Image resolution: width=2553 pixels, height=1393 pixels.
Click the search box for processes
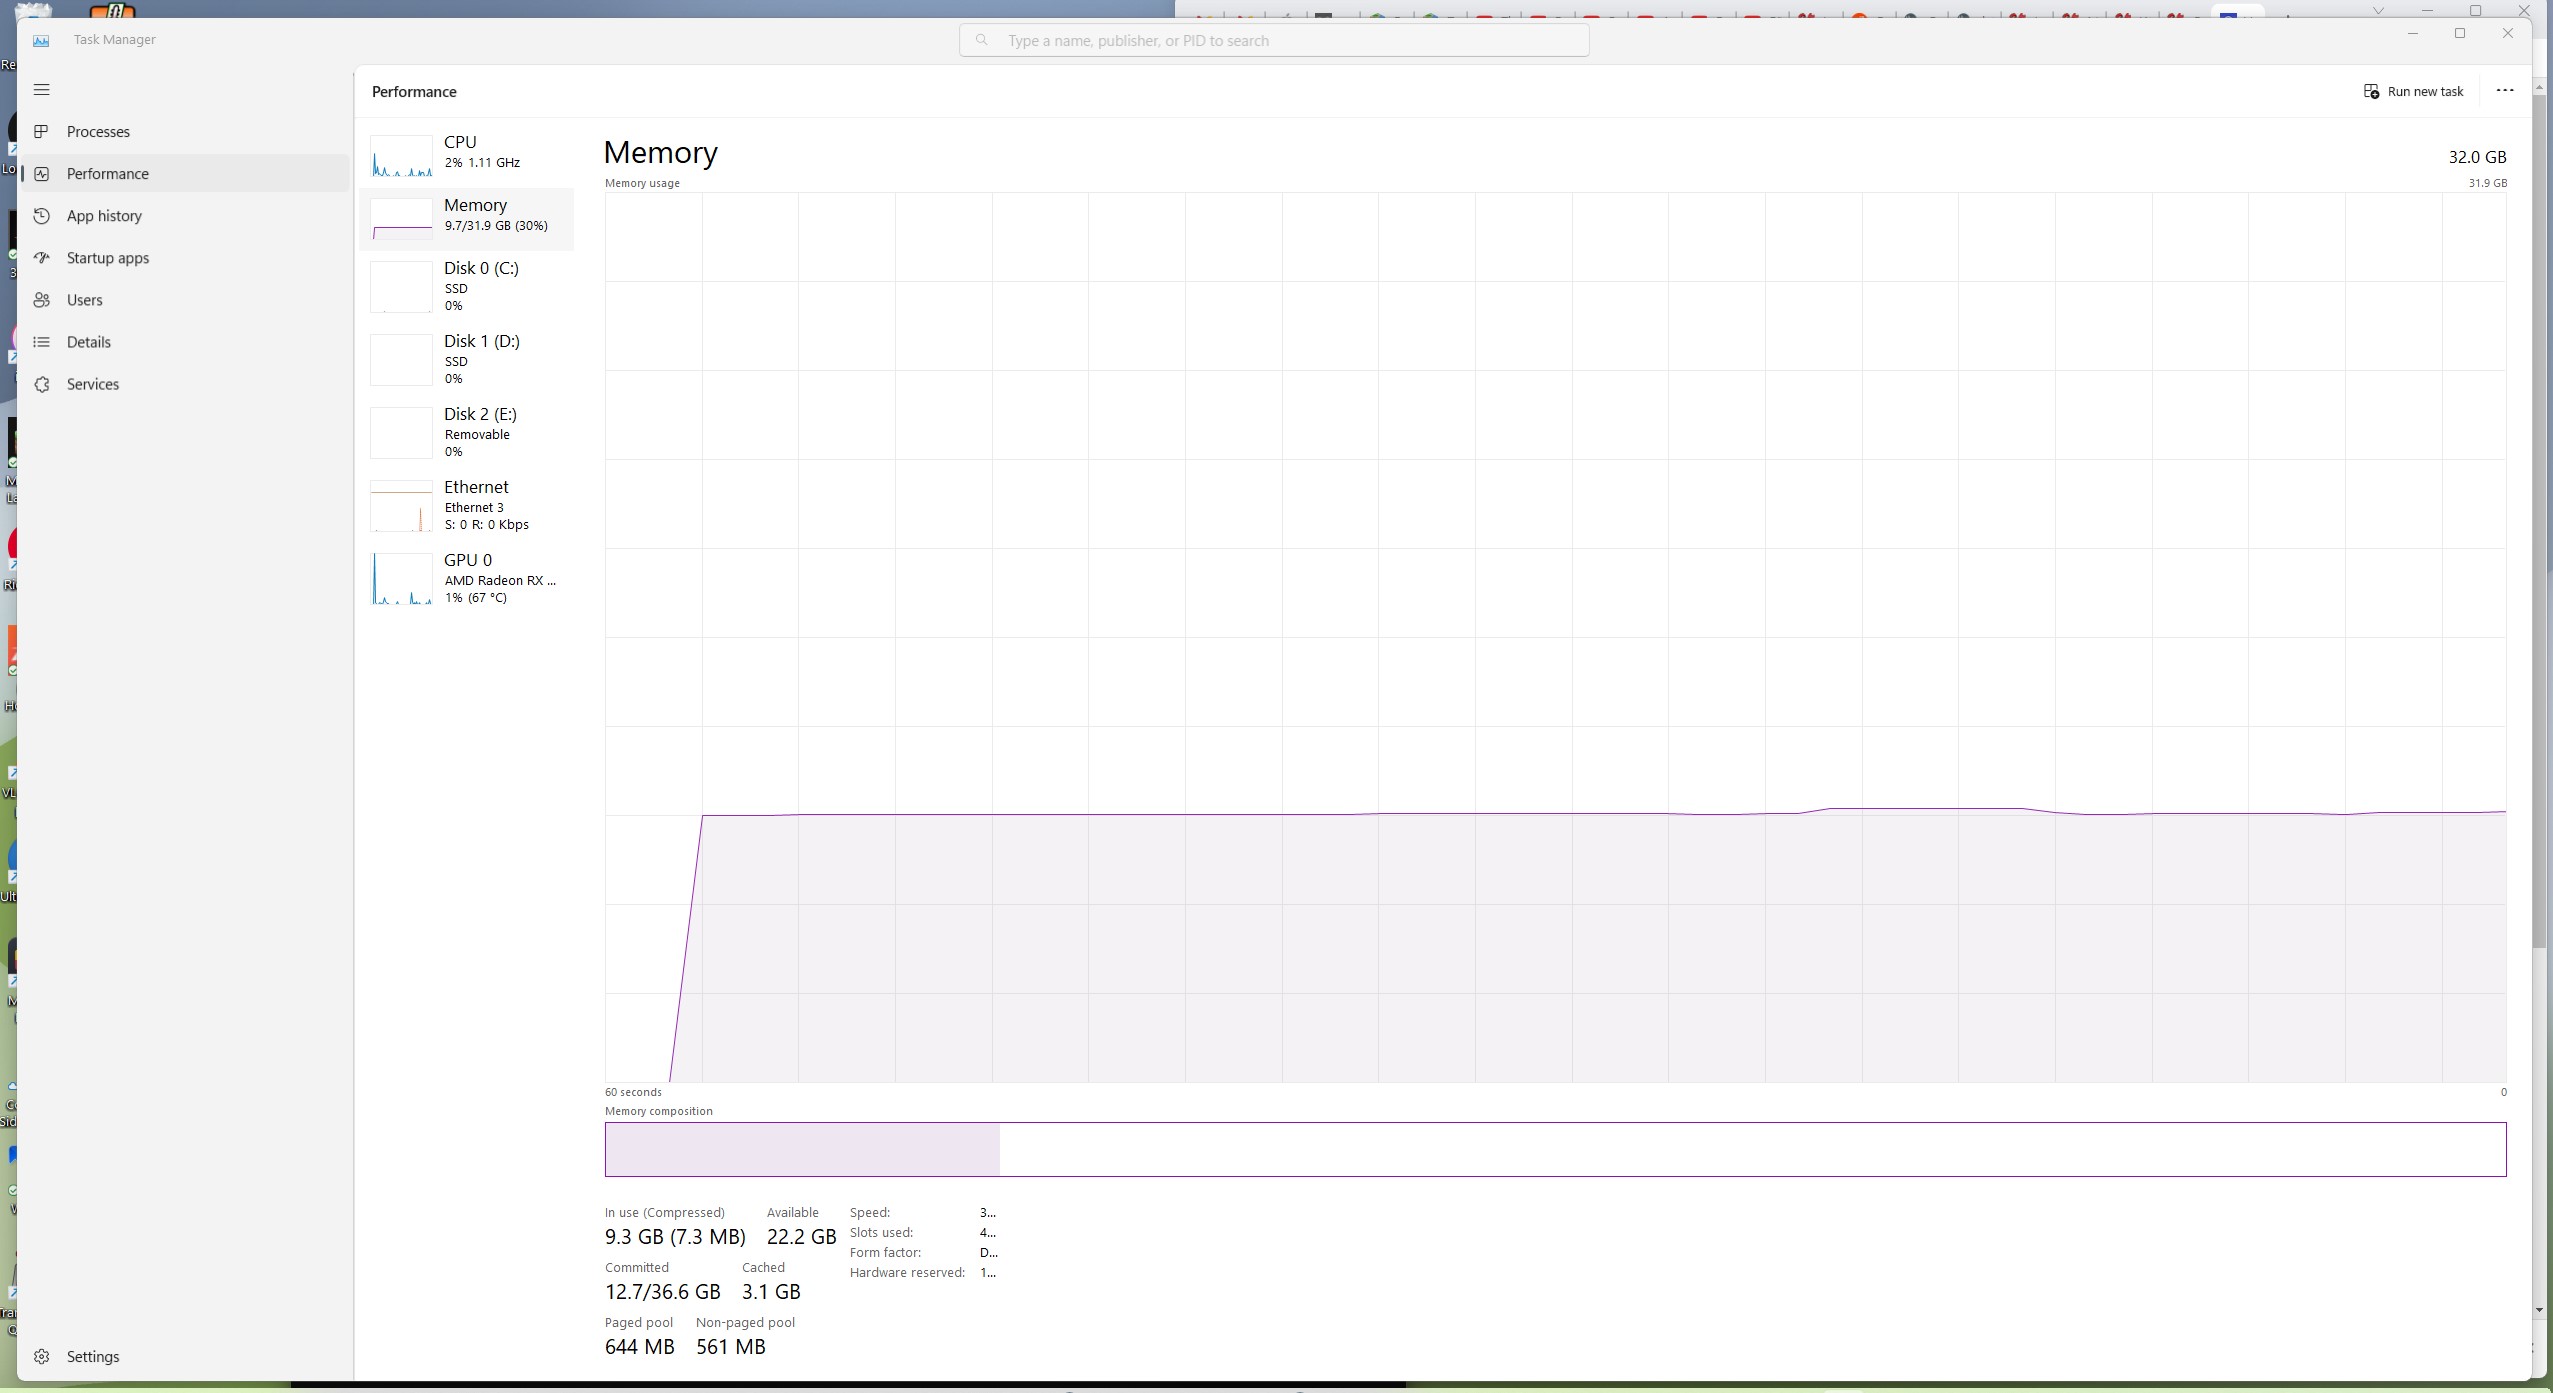pos(1273,41)
